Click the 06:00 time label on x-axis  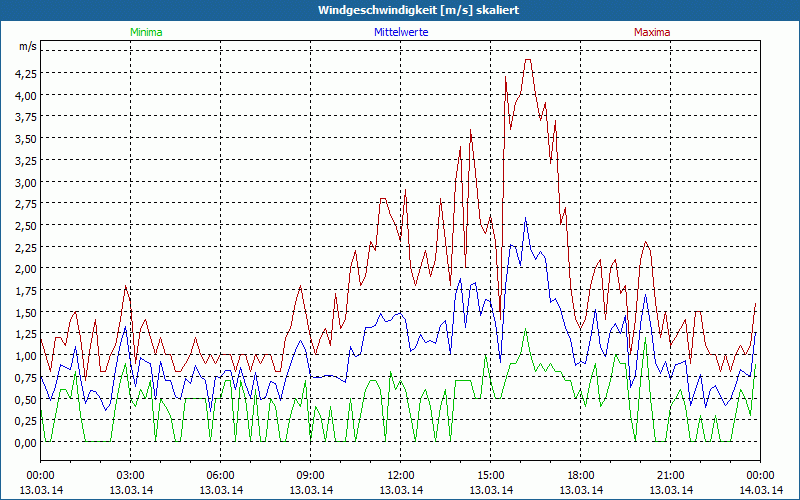click(x=220, y=476)
